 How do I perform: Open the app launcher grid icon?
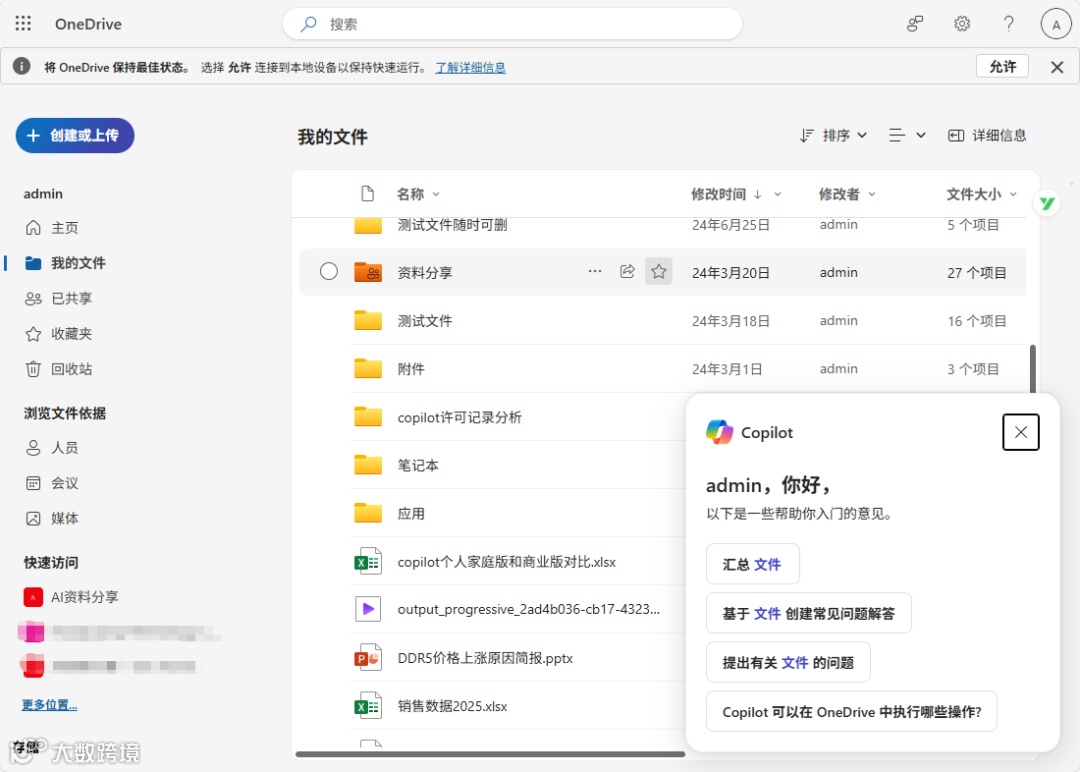tap(23, 24)
